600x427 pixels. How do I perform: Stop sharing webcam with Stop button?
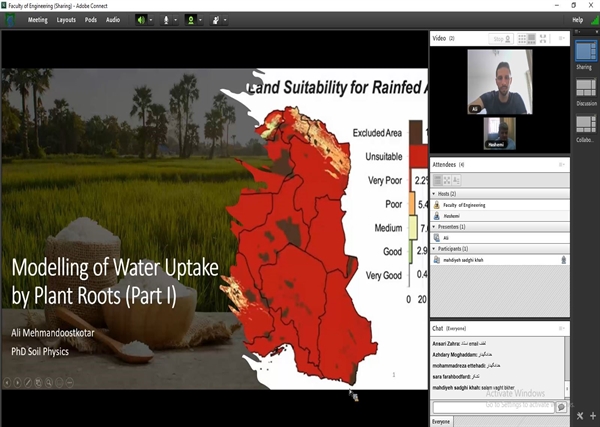[500, 38]
